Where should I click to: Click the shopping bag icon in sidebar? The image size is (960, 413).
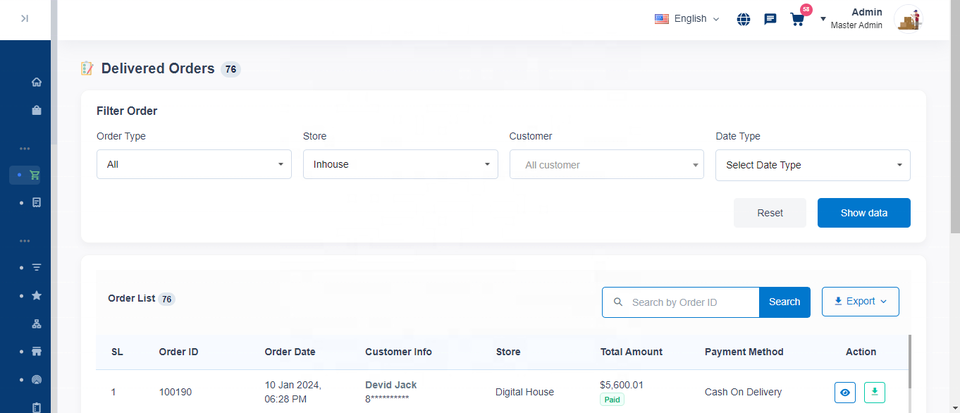point(36,110)
